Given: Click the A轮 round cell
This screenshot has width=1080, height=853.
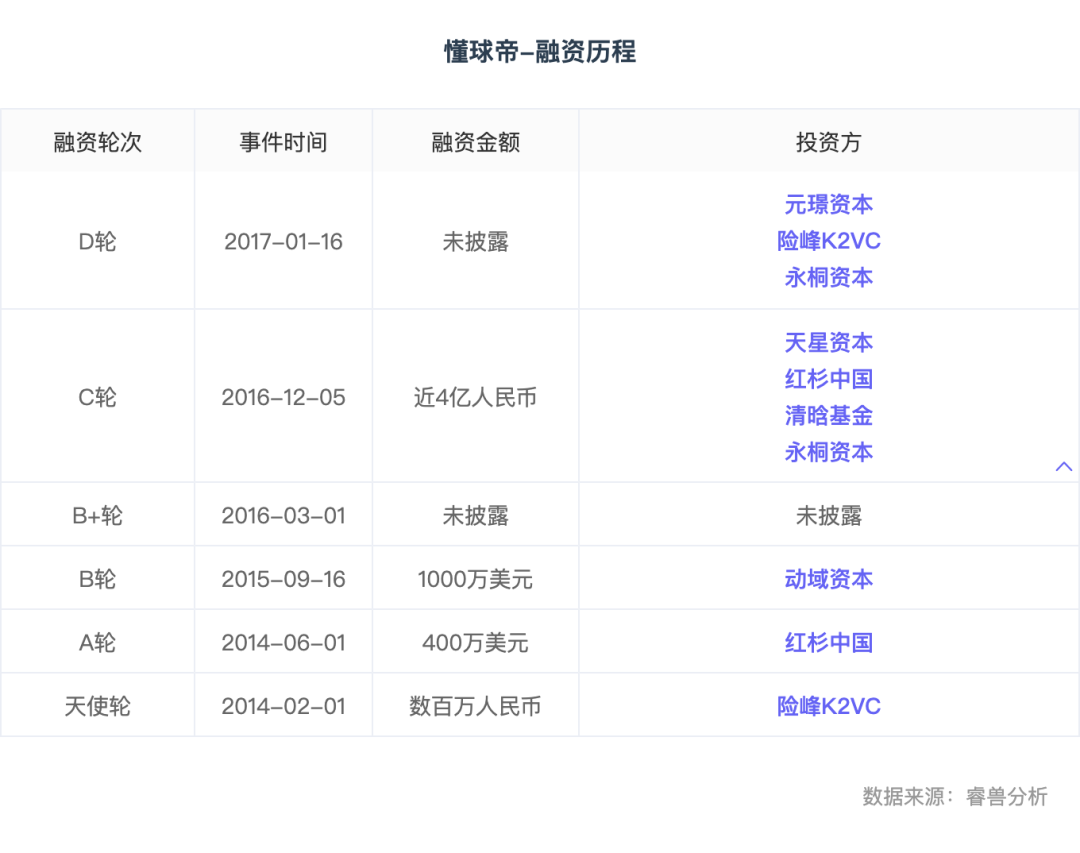Looking at the screenshot, I should tap(97, 643).
